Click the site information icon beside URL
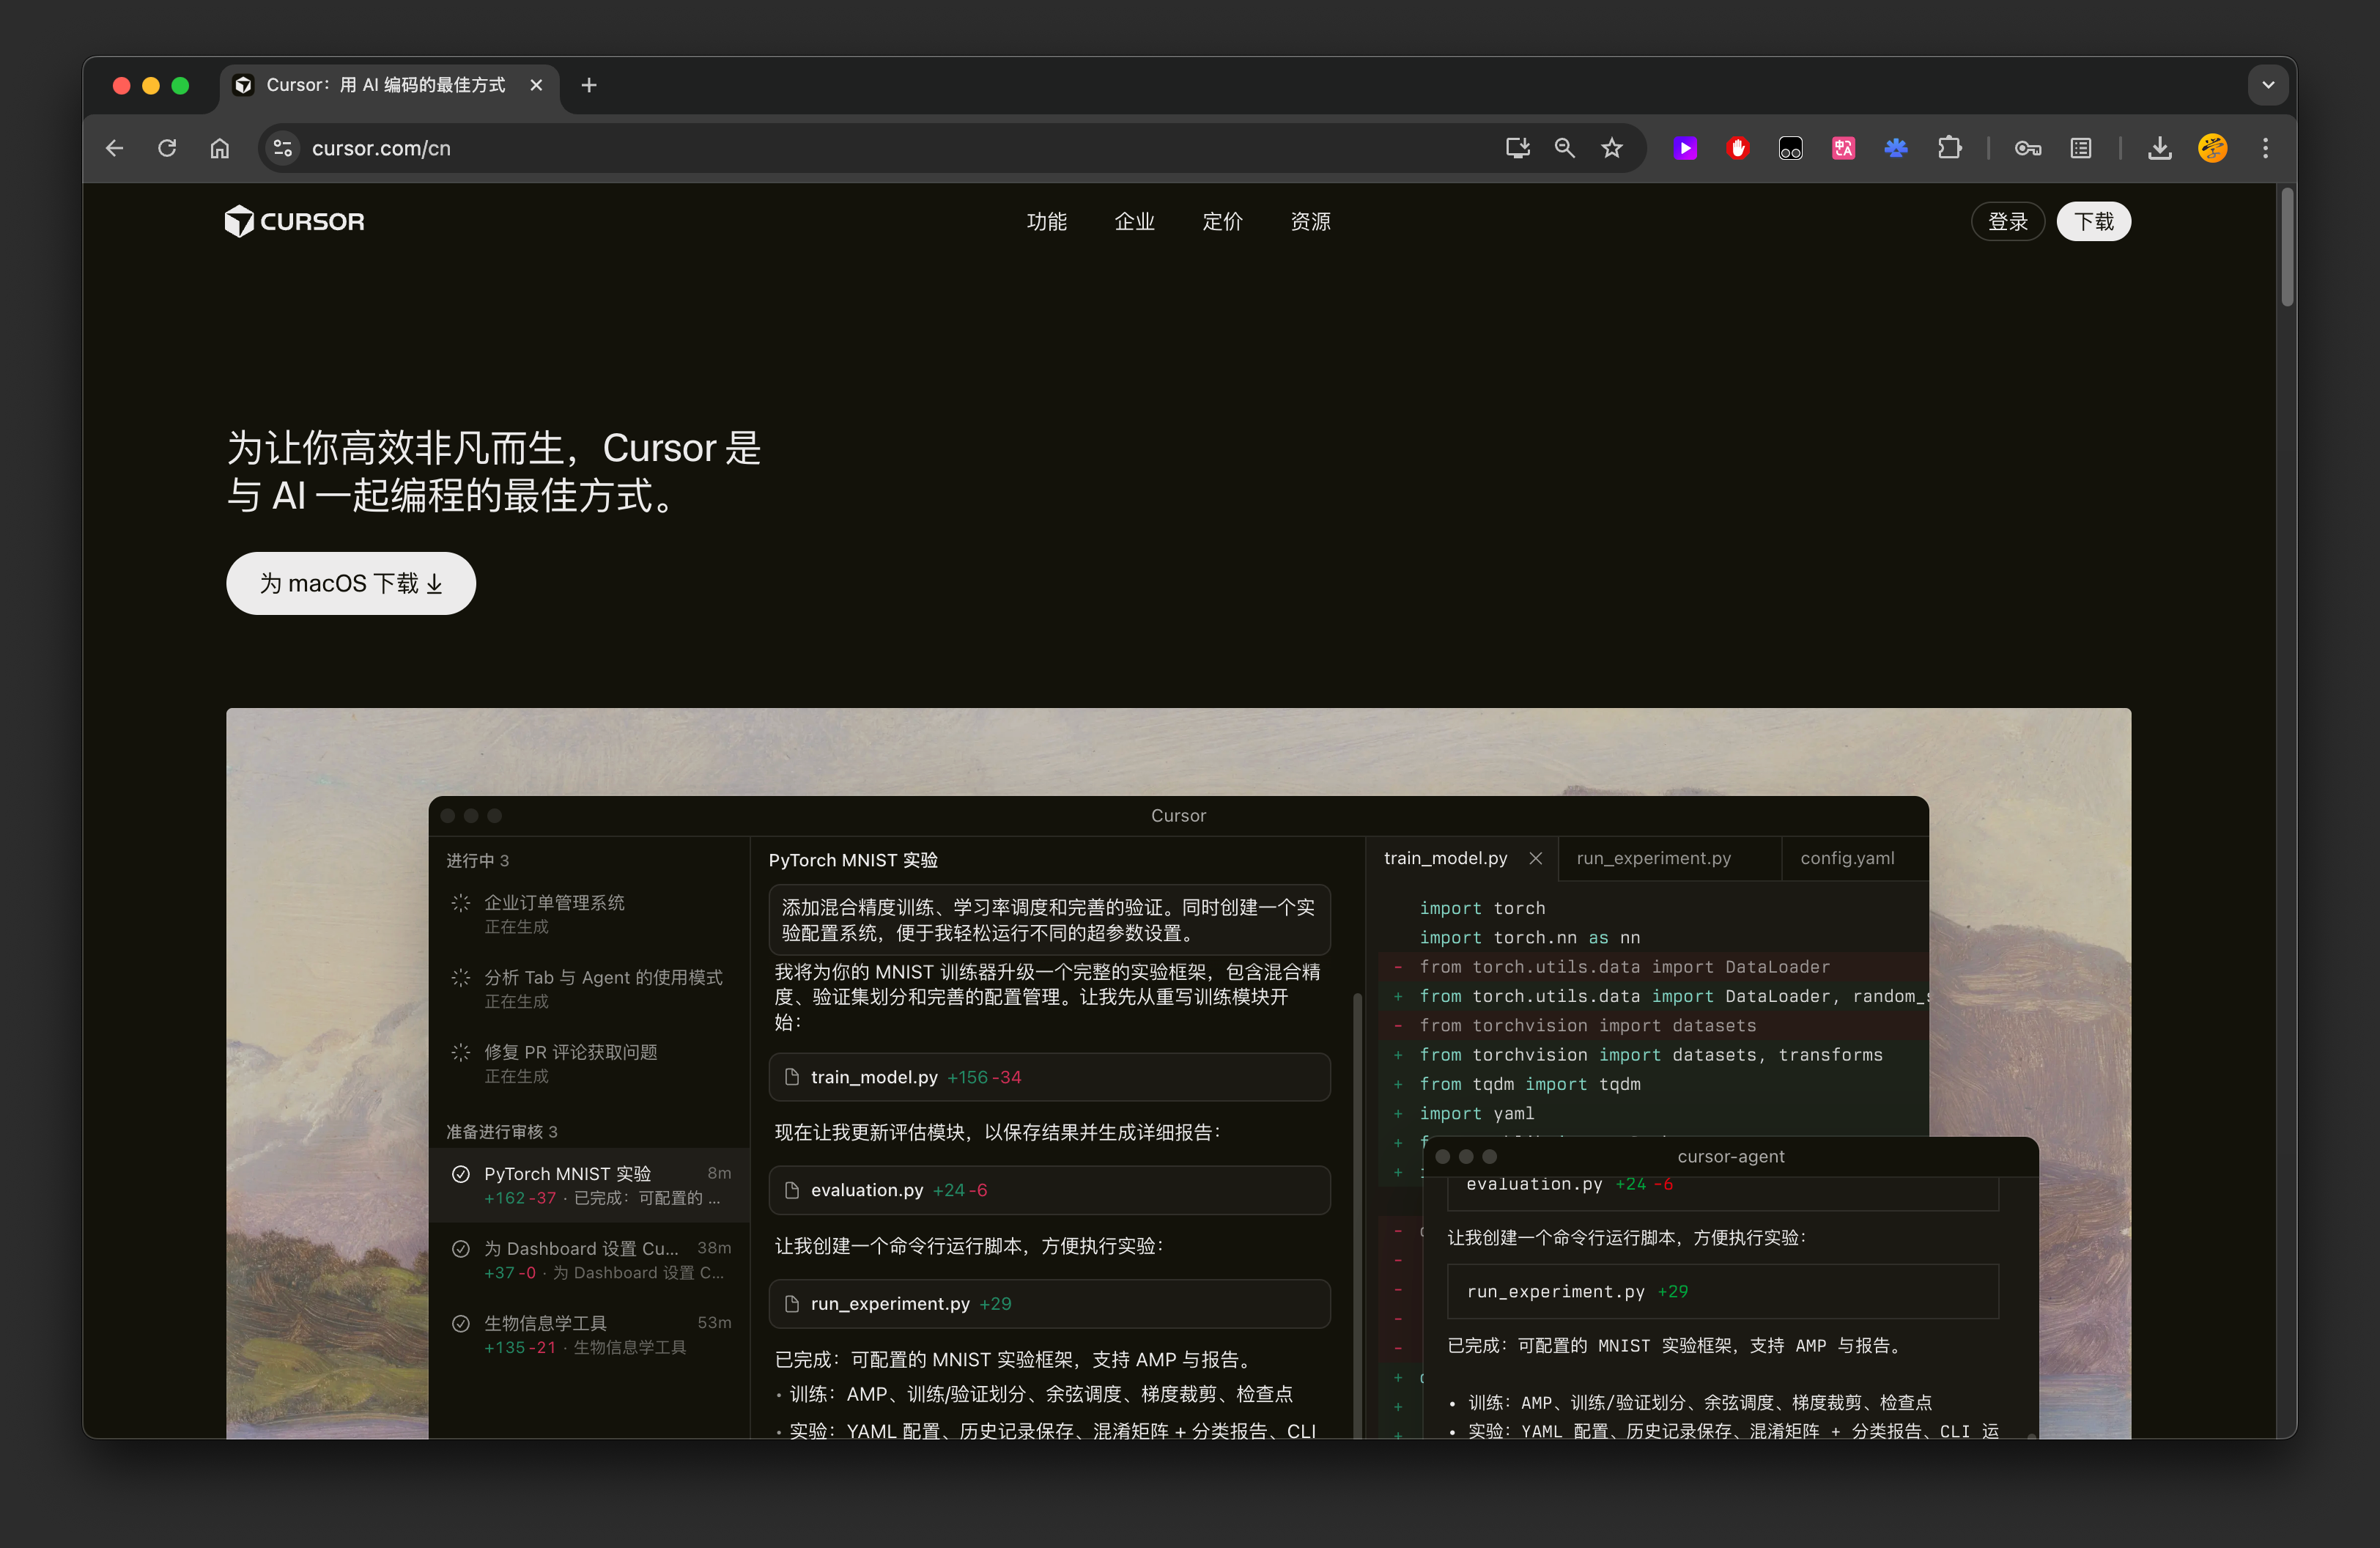The image size is (2380, 1548). (283, 148)
